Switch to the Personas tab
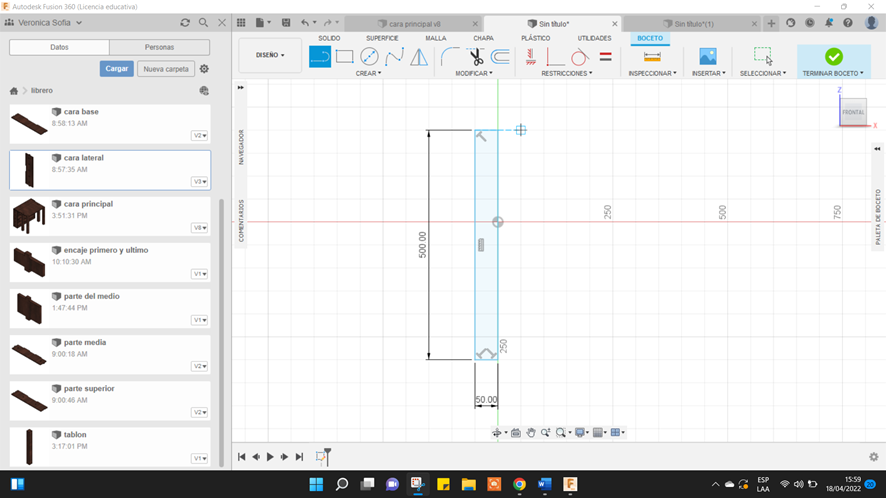 pos(159,47)
